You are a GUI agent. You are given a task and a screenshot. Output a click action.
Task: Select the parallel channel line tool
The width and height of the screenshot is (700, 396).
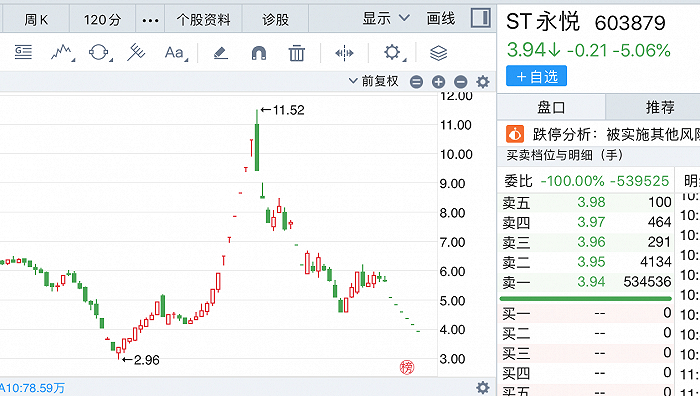[136, 53]
